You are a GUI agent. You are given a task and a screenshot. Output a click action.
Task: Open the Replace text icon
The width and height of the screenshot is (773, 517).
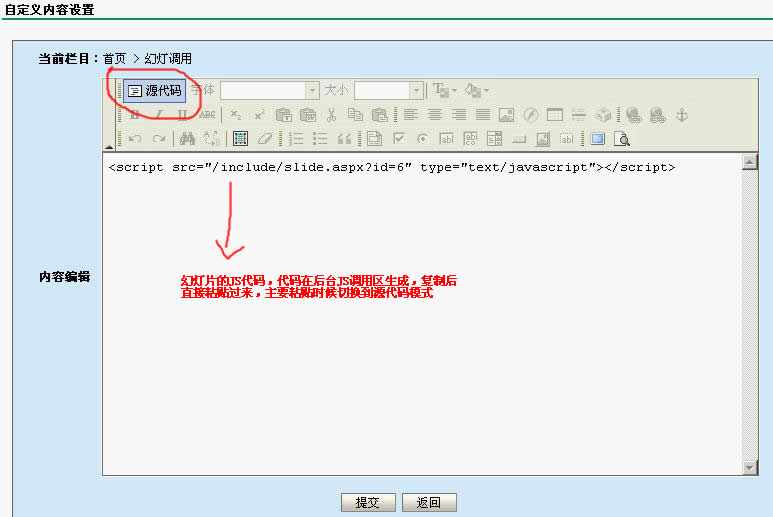click(211, 139)
